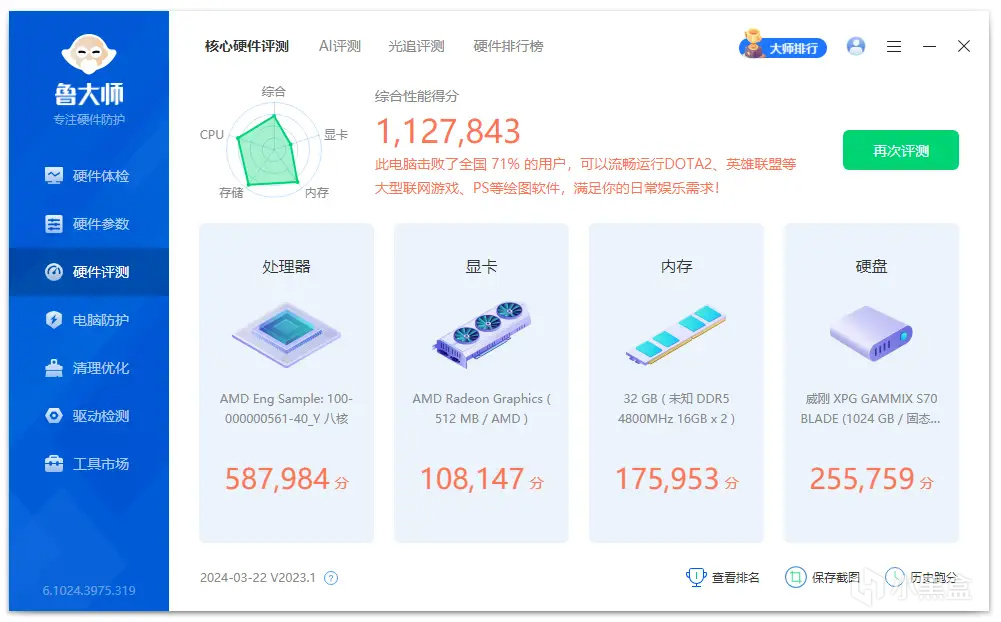
Task: Click the 处理器 card title
Action: [286, 266]
